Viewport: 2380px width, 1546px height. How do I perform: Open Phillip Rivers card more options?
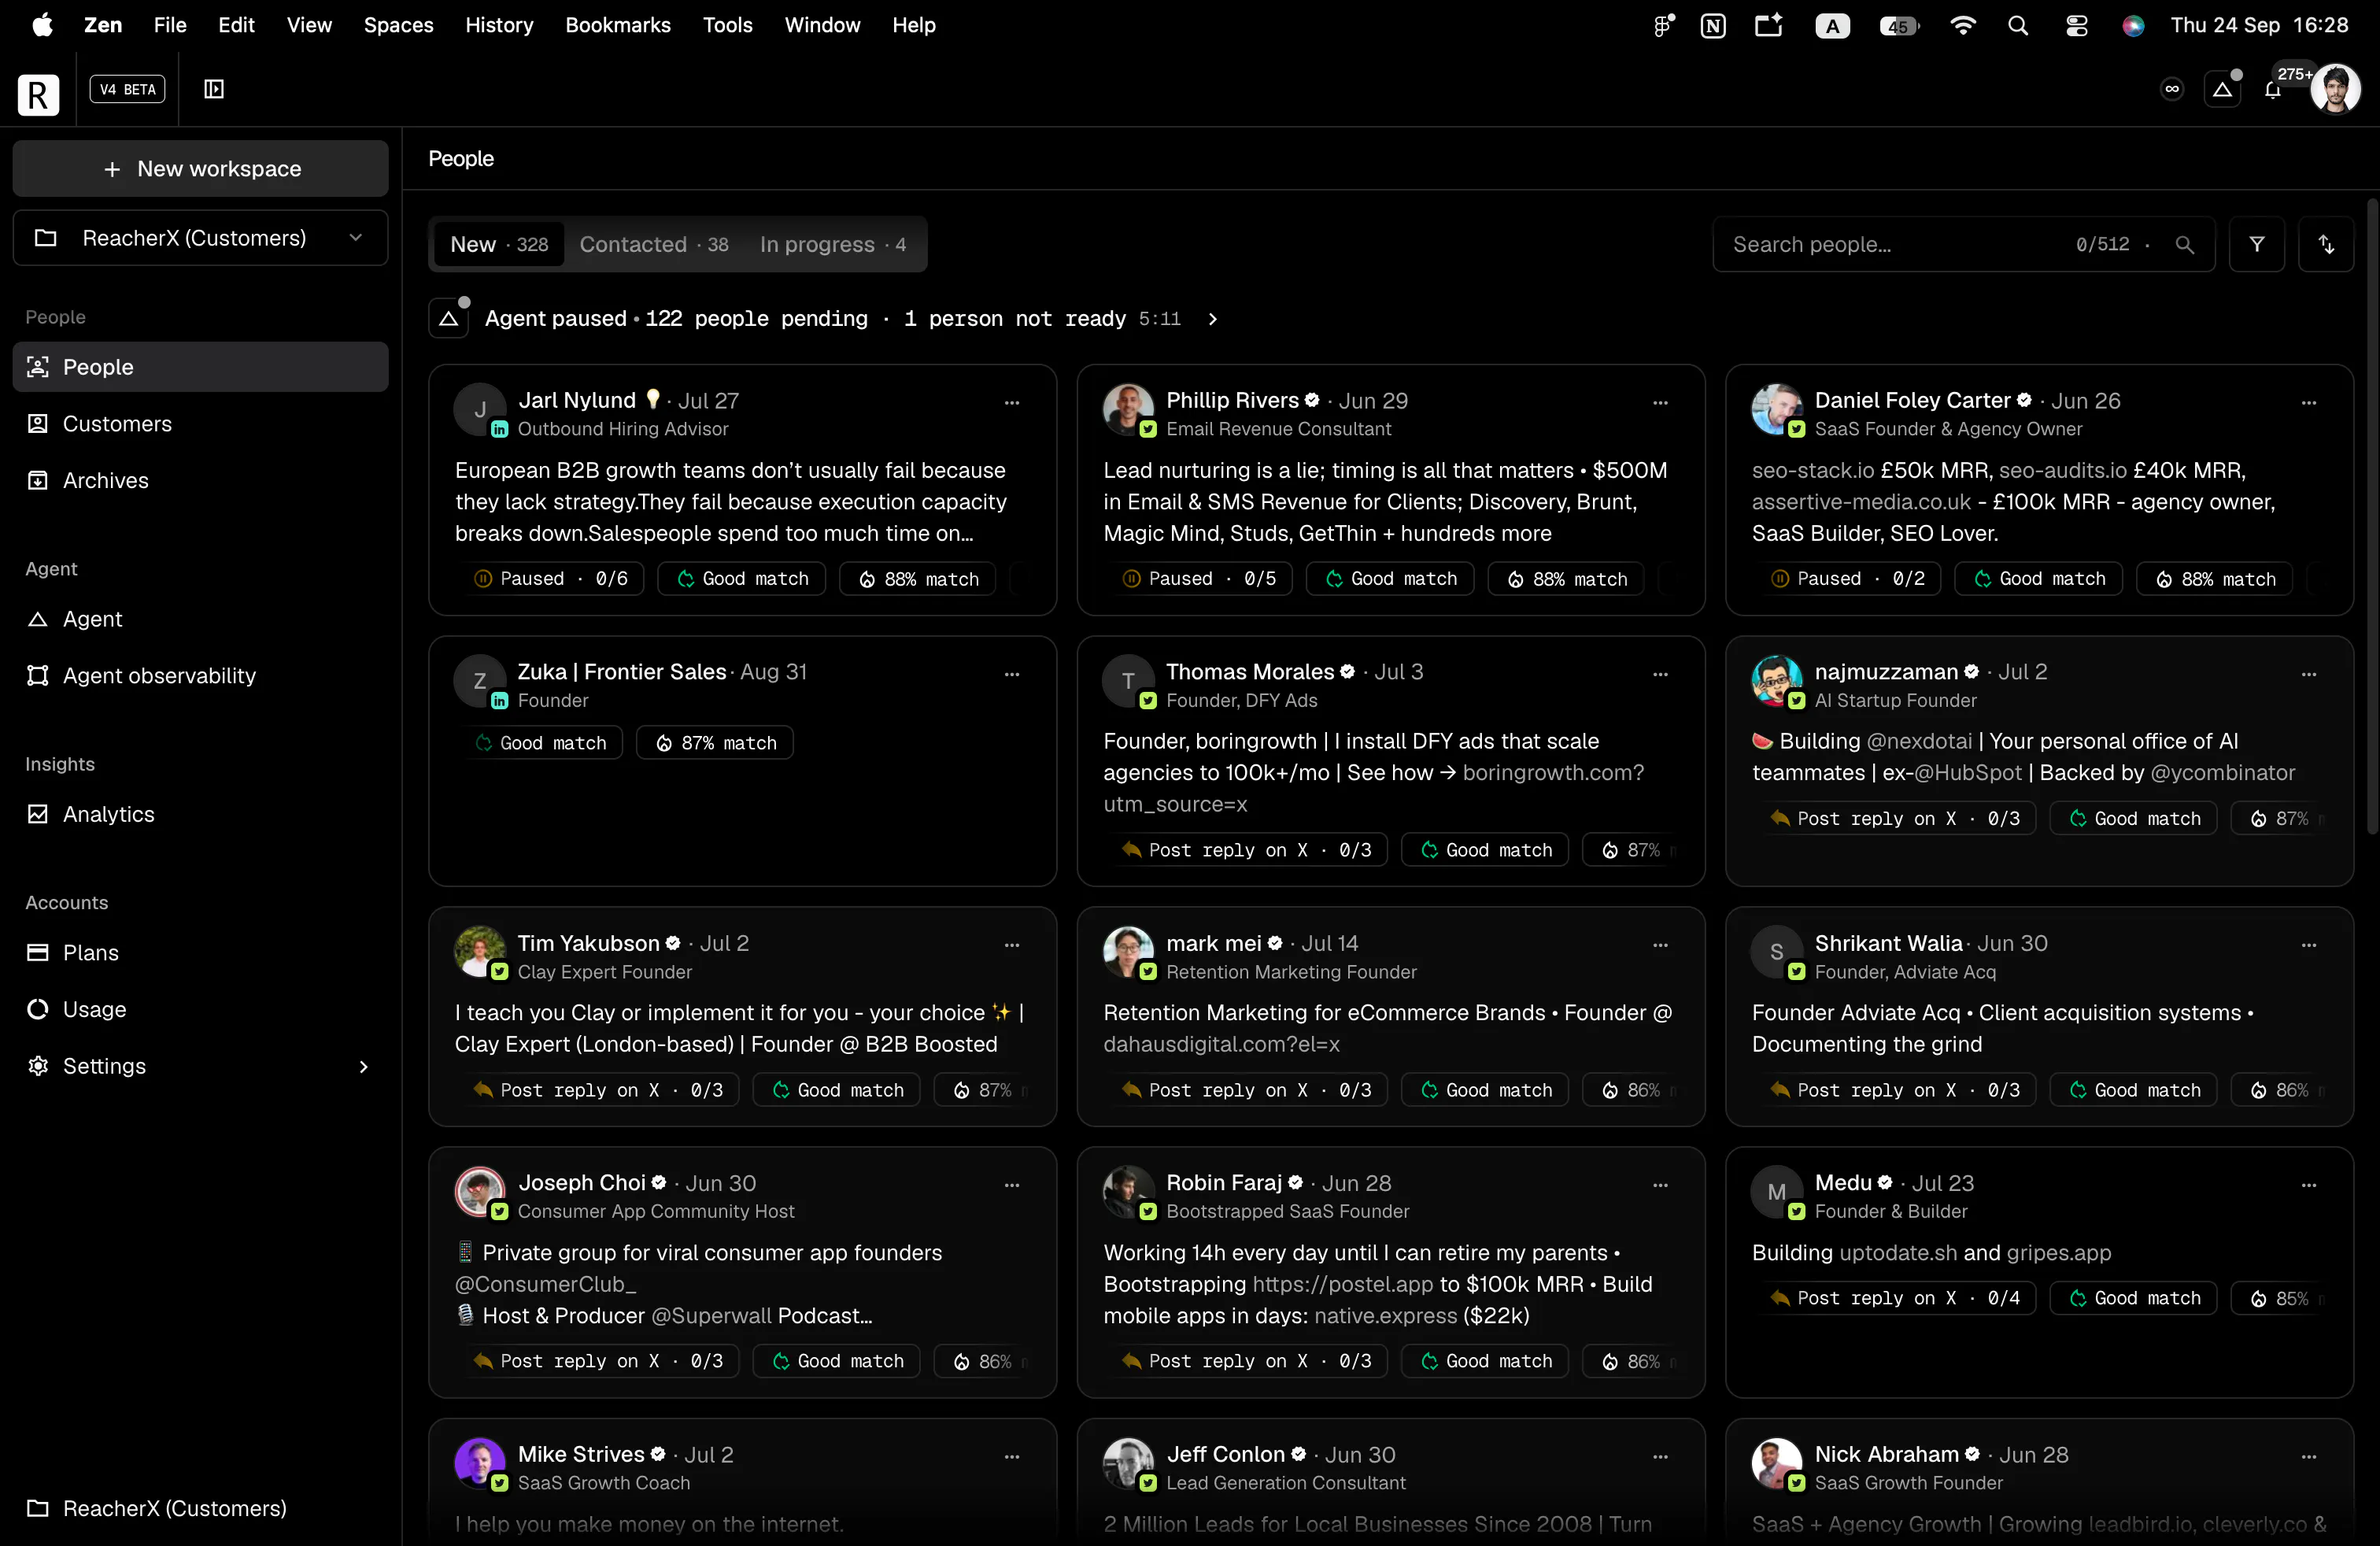(x=1660, y=402)
